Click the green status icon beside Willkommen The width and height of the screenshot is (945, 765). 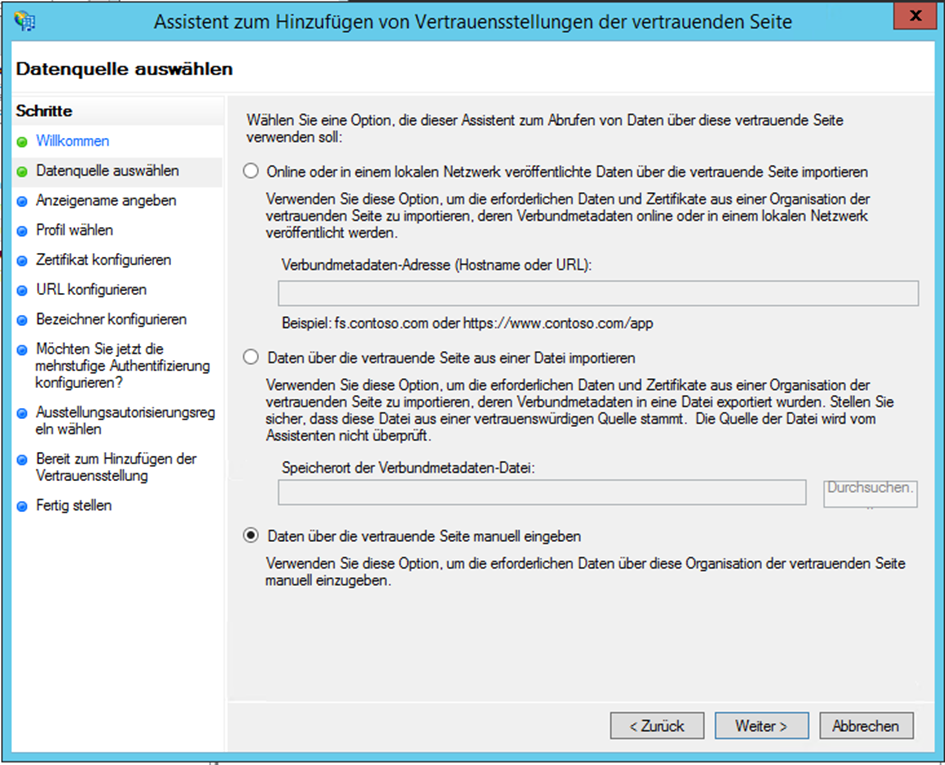pos(22,142)
